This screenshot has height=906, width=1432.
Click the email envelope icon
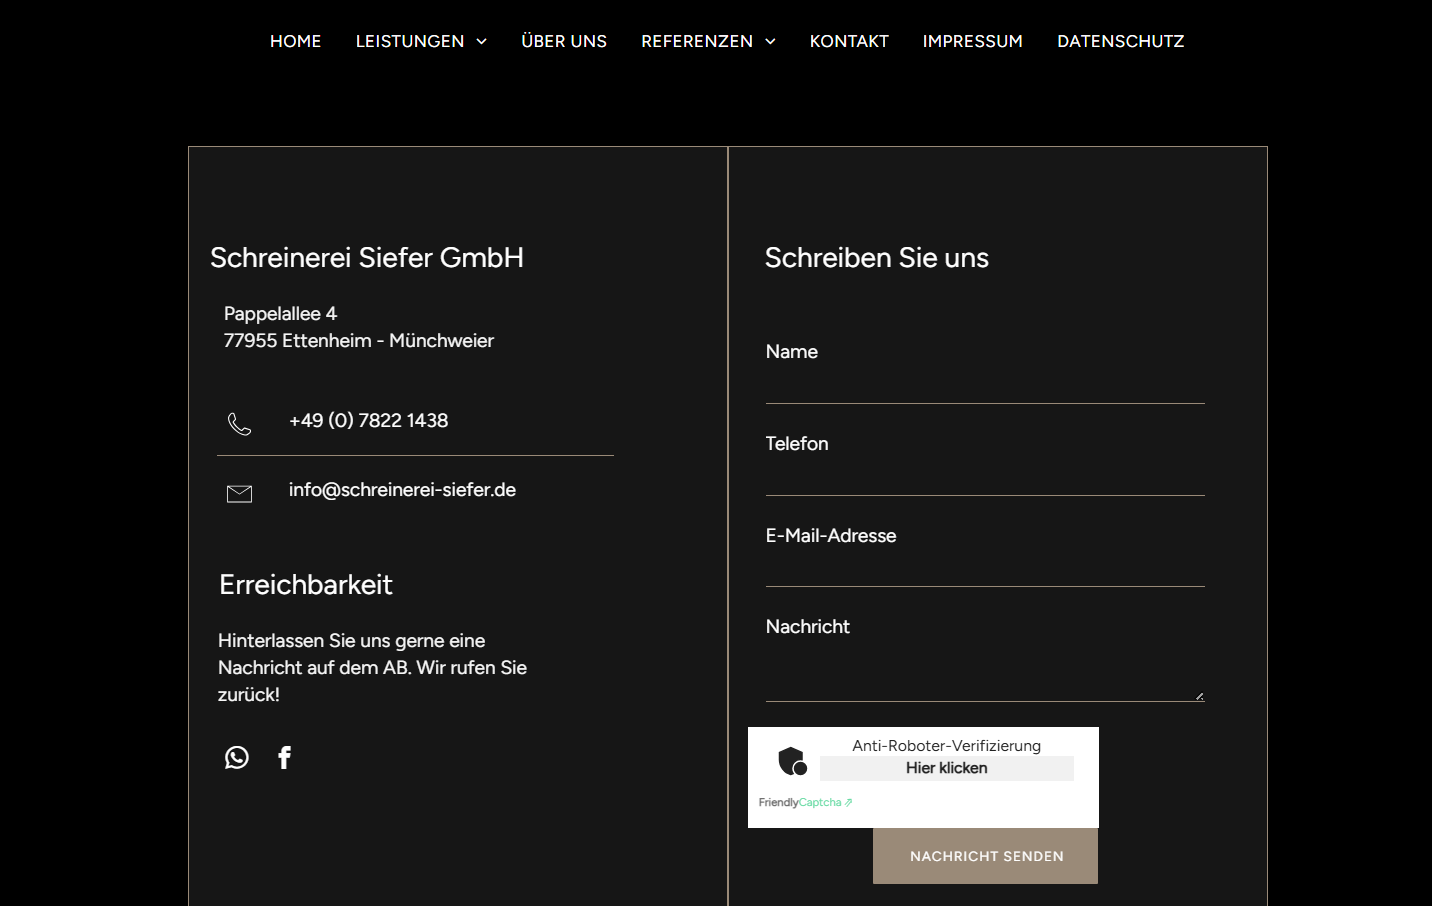point(239,494)
